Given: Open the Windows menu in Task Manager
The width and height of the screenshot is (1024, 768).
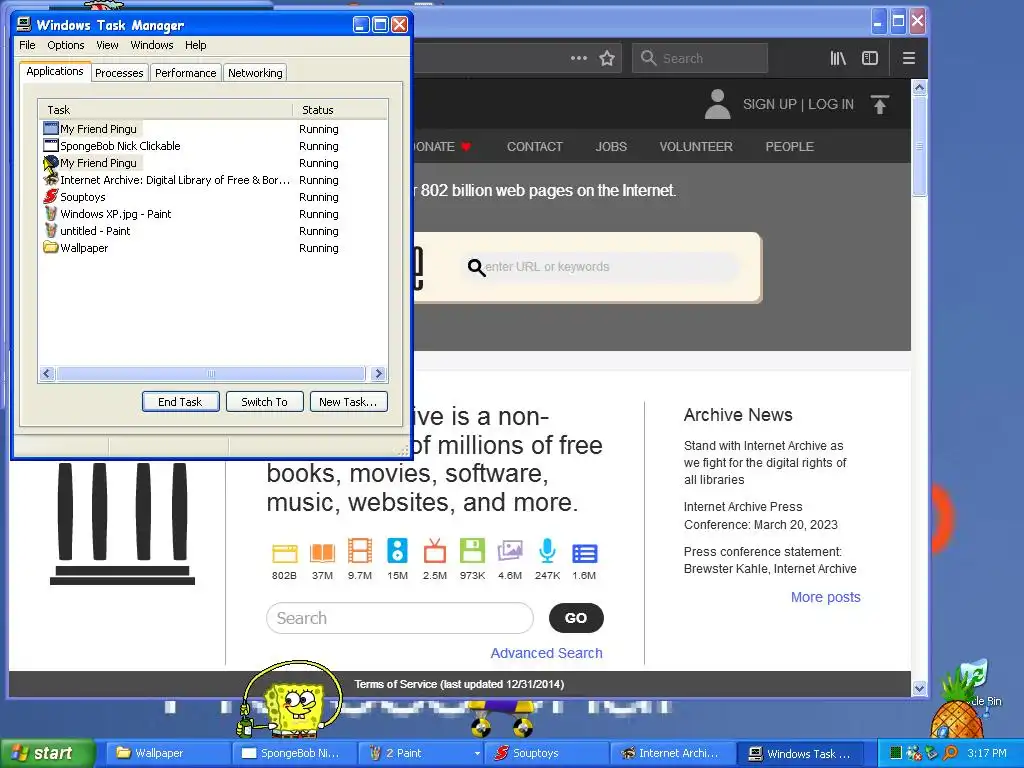Looking at the screenshot, I should tap(152, 45).
